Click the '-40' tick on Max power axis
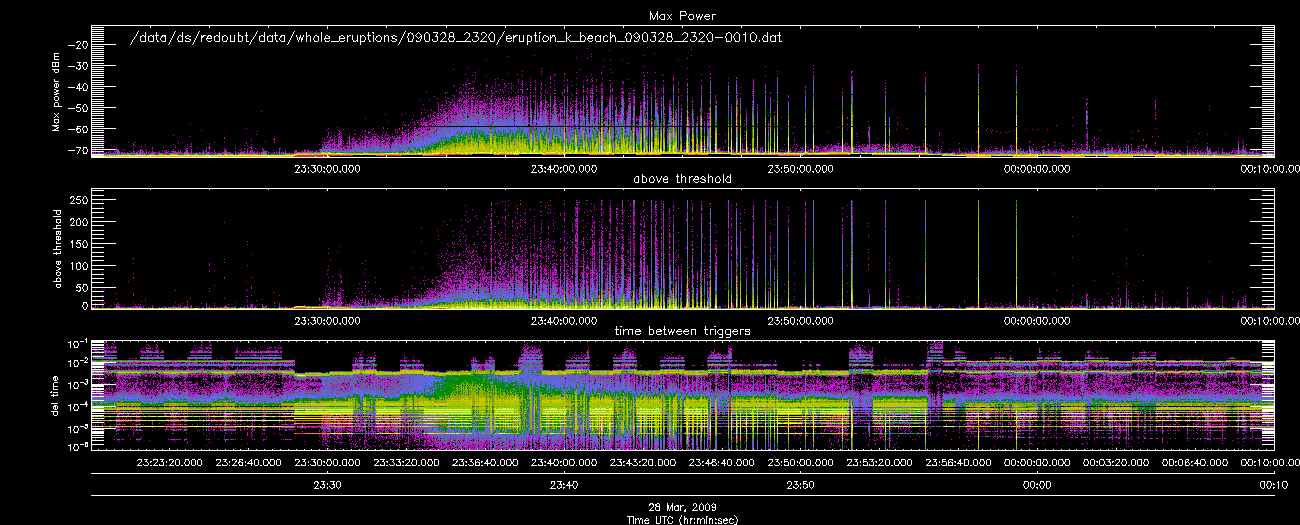The width and height of the screenshot is (1300, 525). click(x=80, y=87)
